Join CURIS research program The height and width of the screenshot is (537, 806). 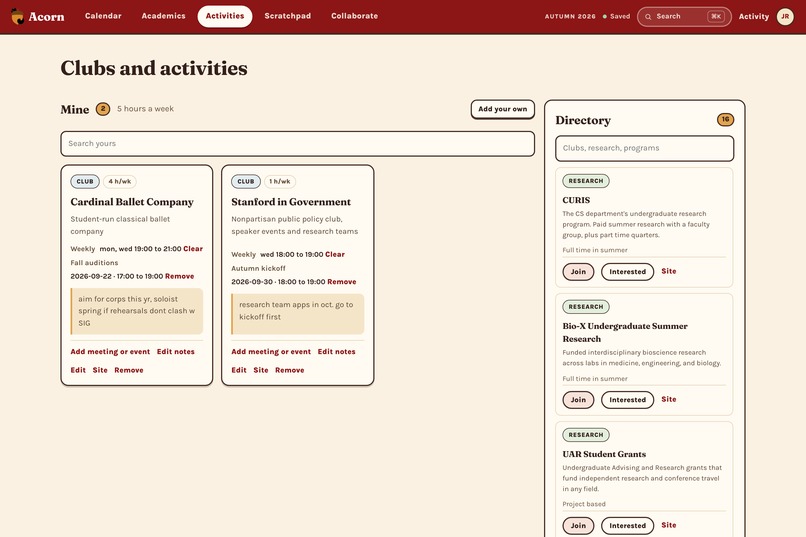(x=578, y=271)
